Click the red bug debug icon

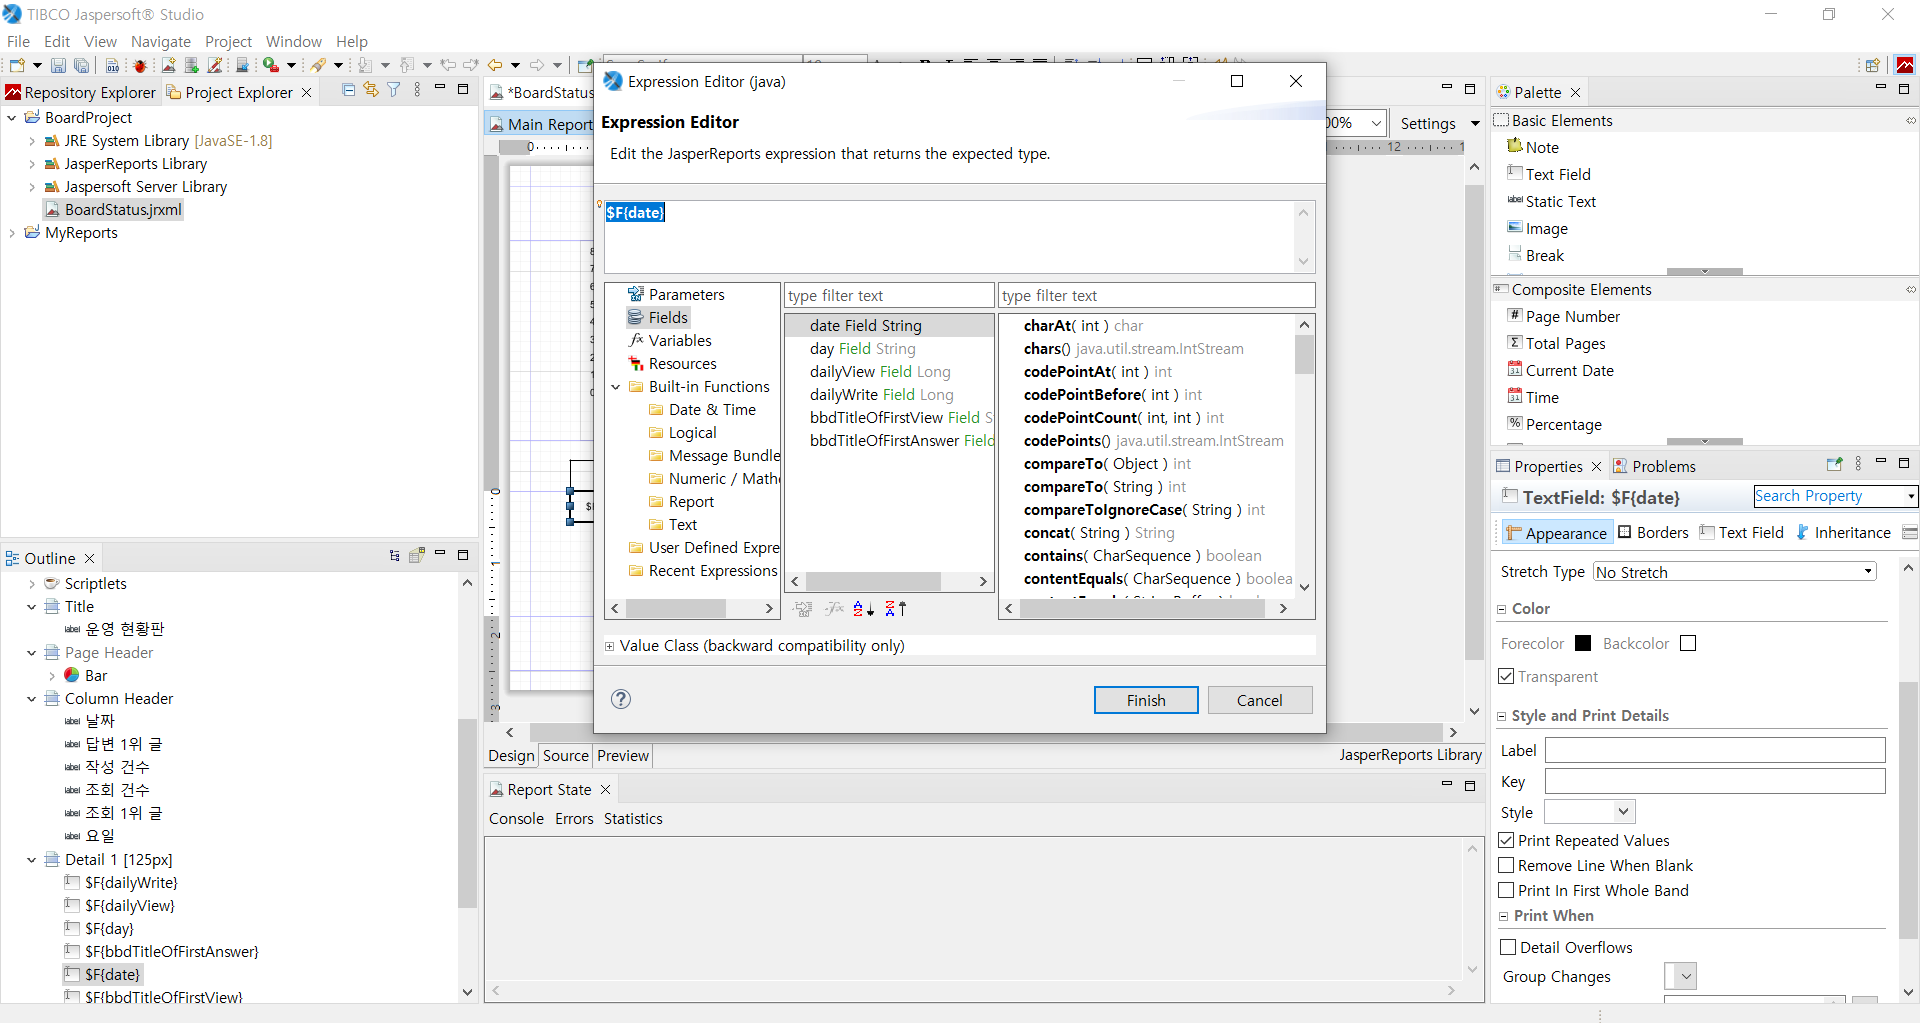pyautogui.click(x=140, y=65)
